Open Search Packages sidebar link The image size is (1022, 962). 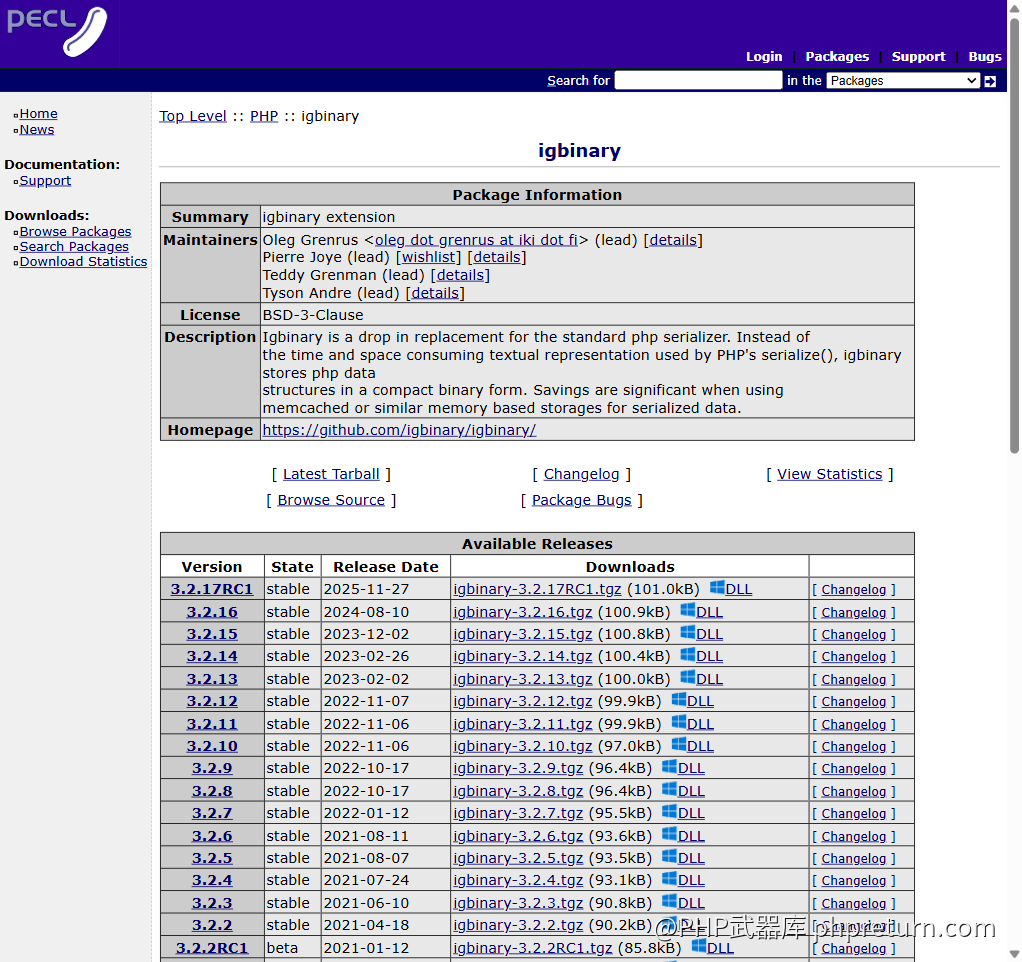74,246
